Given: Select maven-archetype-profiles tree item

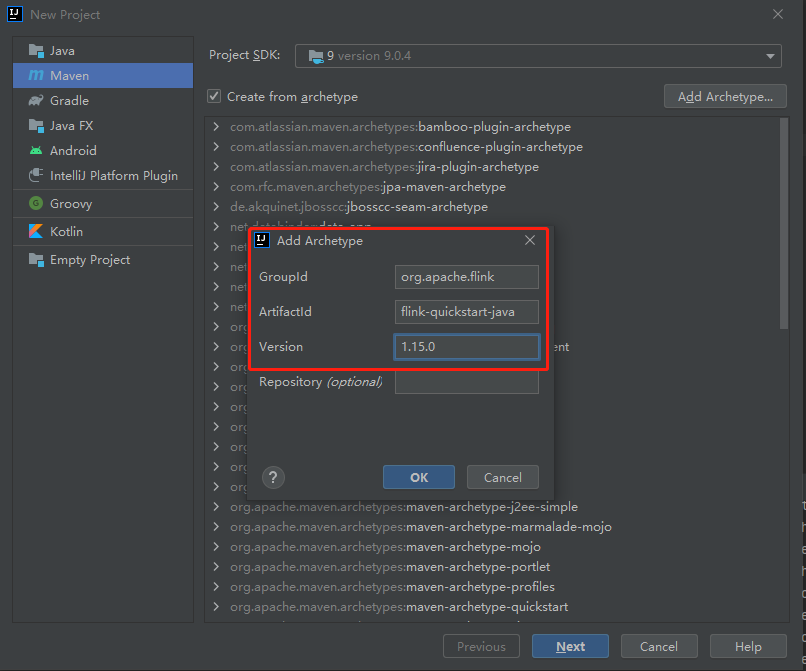Looking at the screenshot, I should point(392,587).
